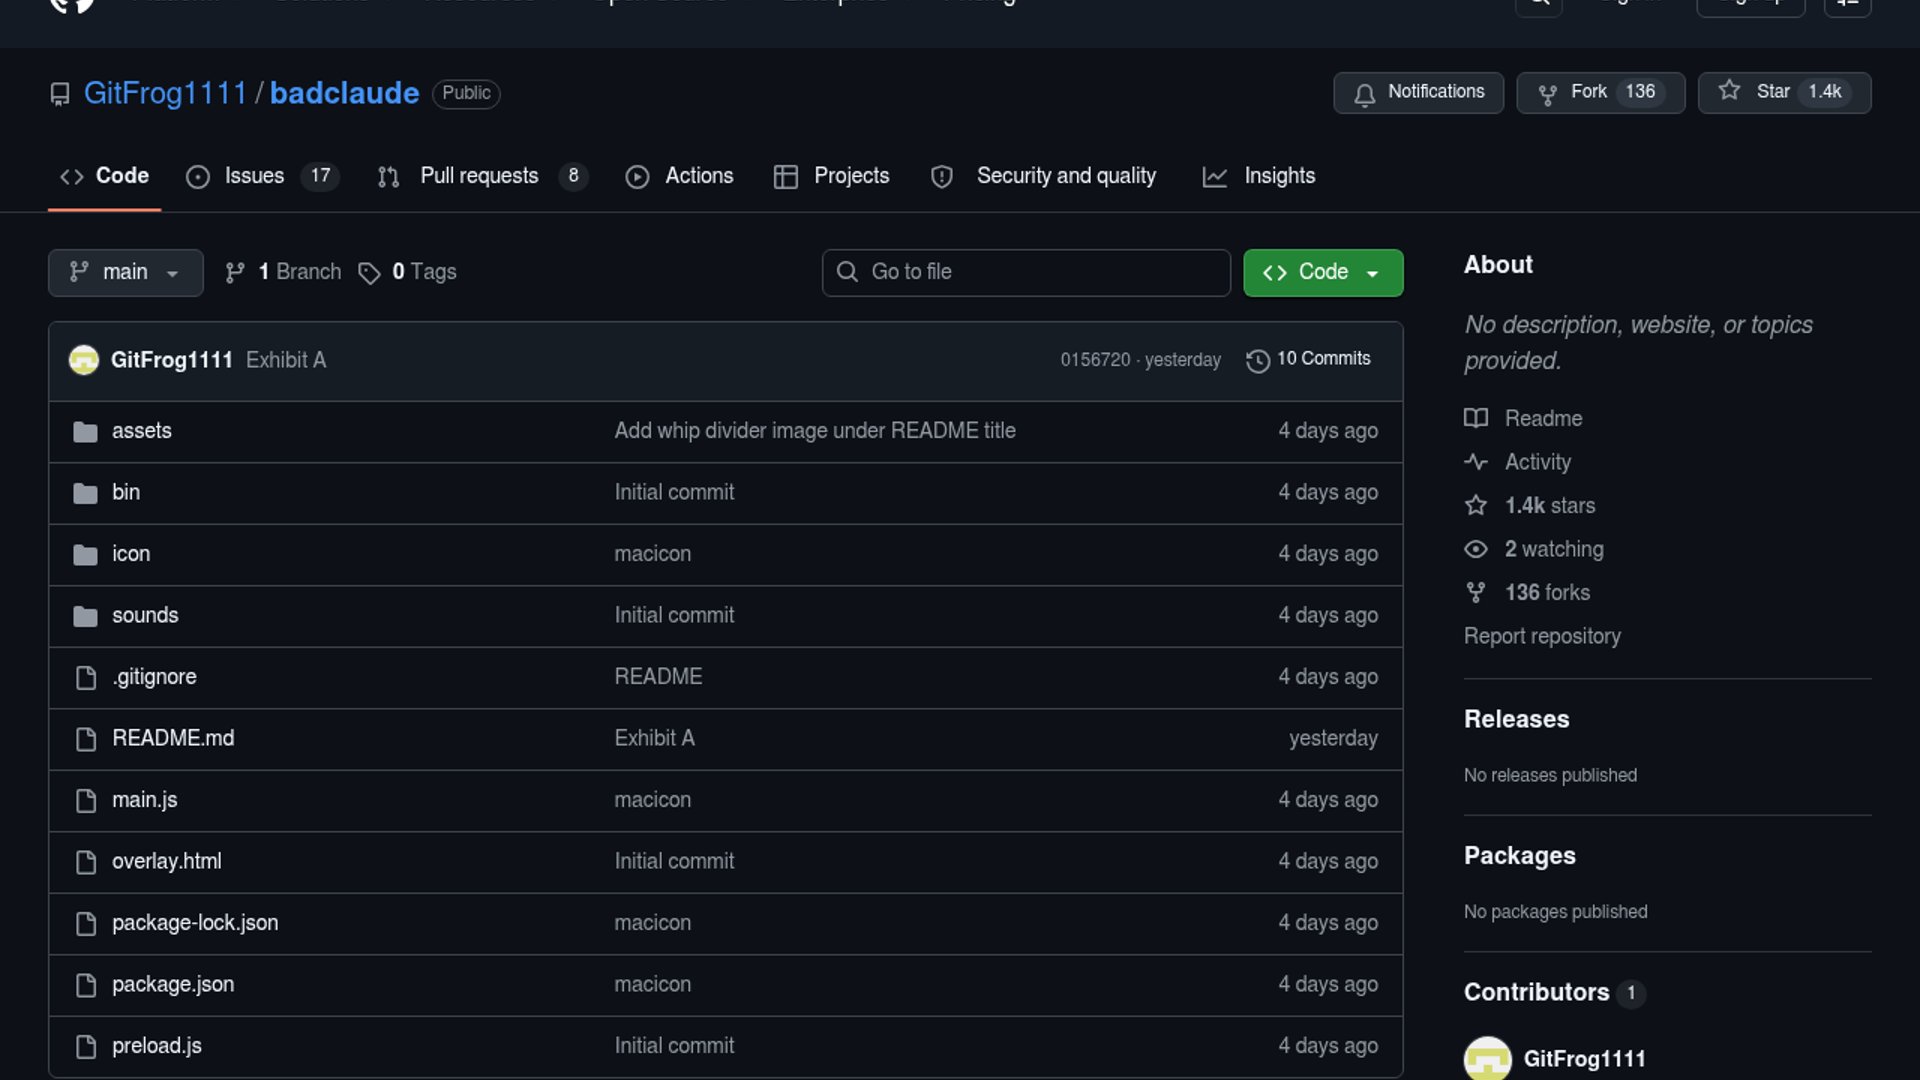Switch to the Issues tab
The width and height of the screenshot is (1920, 1080).
[x=254, y=176]
